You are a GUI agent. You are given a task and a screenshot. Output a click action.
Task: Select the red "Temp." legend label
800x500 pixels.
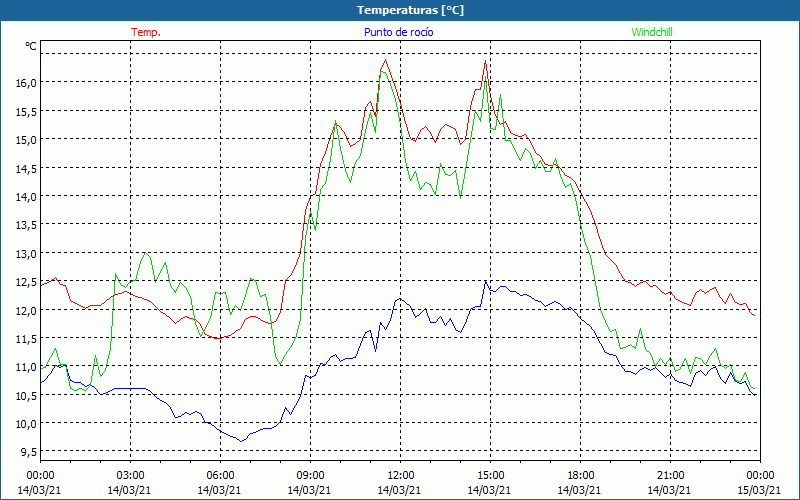[146, 32]
